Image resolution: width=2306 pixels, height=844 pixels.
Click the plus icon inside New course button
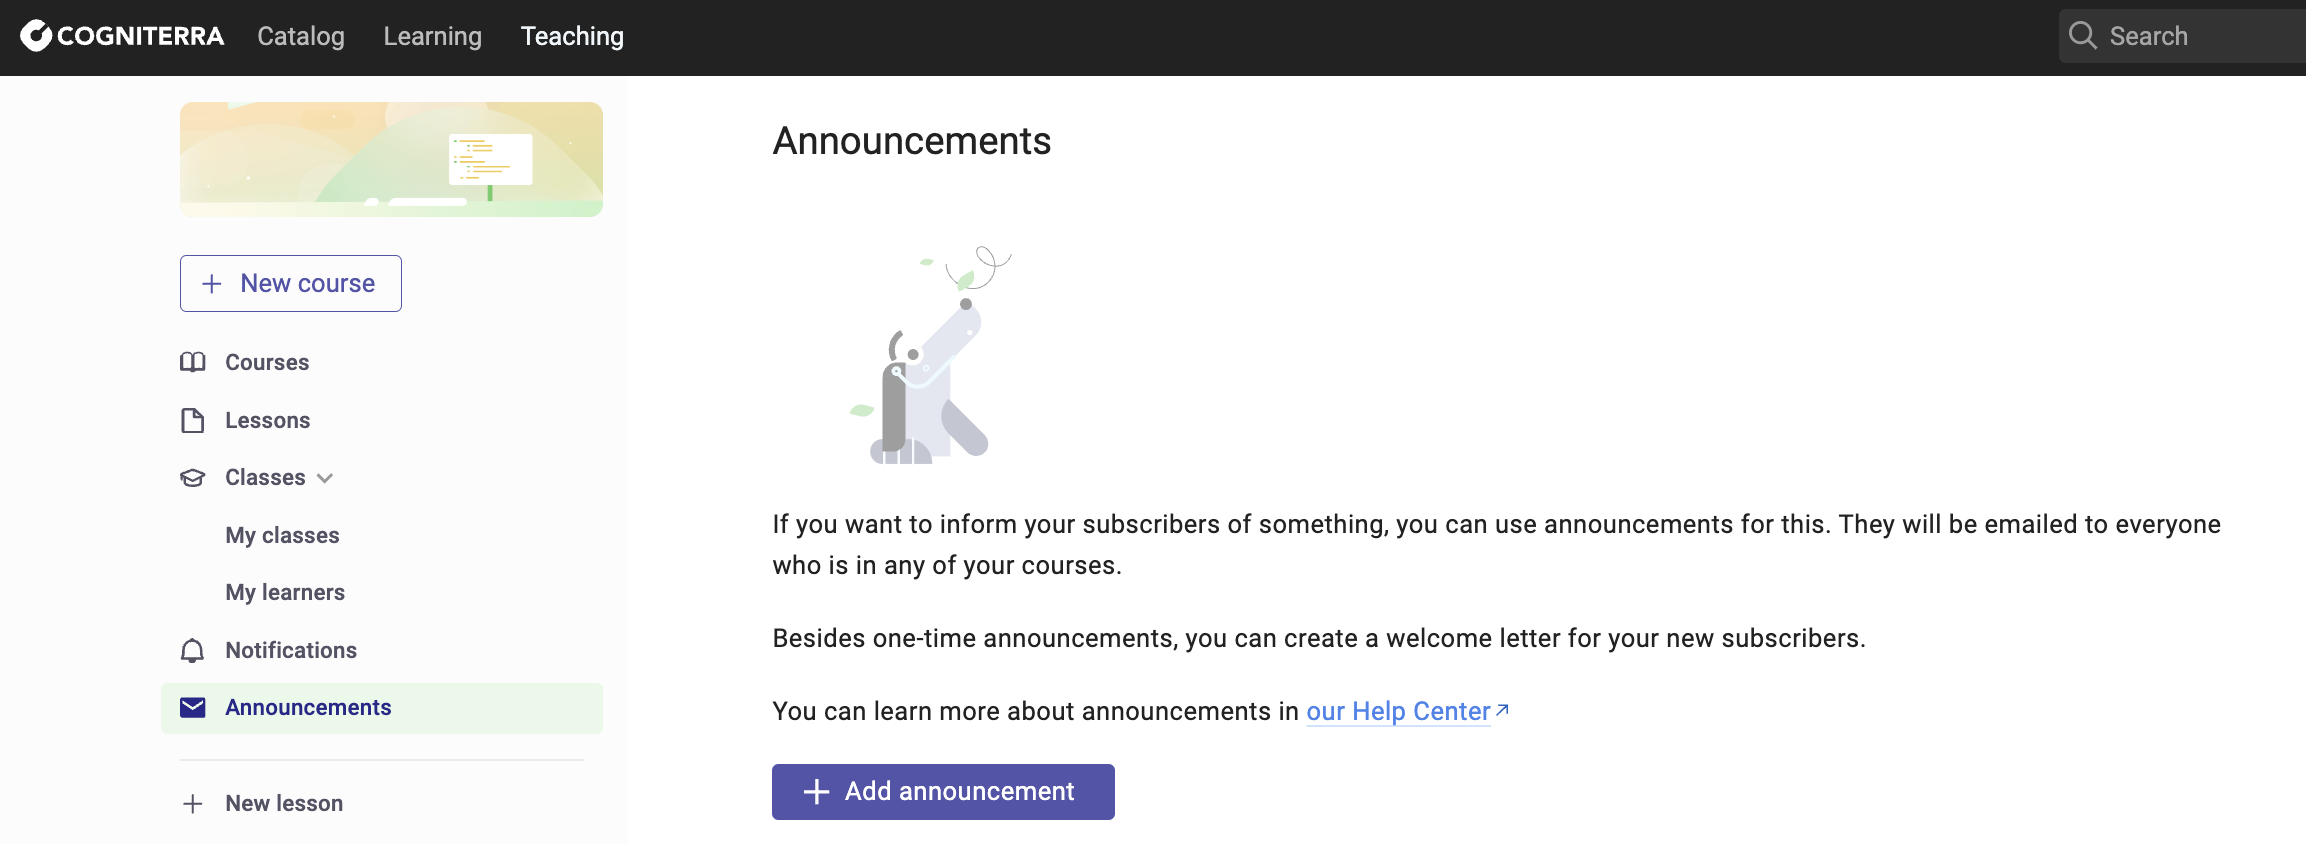212,284
